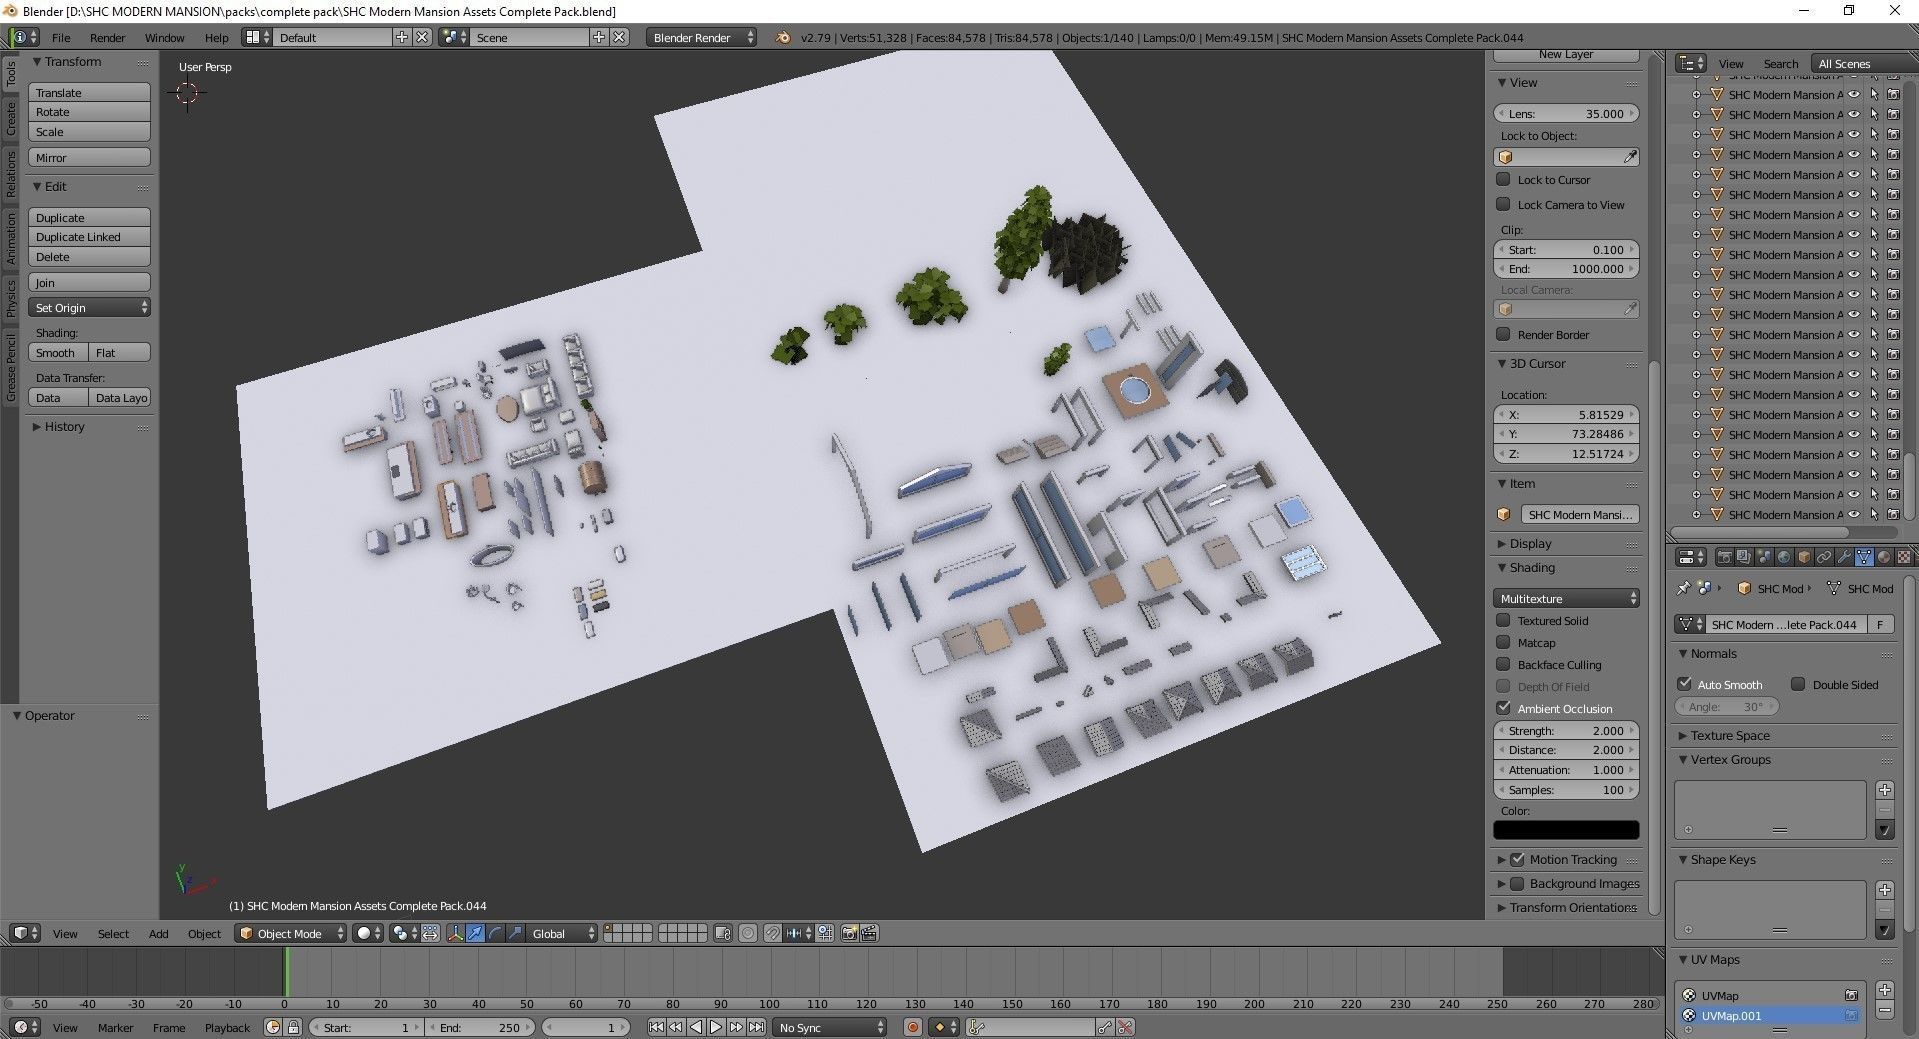Open the Render Layers properties tab
The height and width of the screenshot is (1039, 1919).
coord(1744,557)
